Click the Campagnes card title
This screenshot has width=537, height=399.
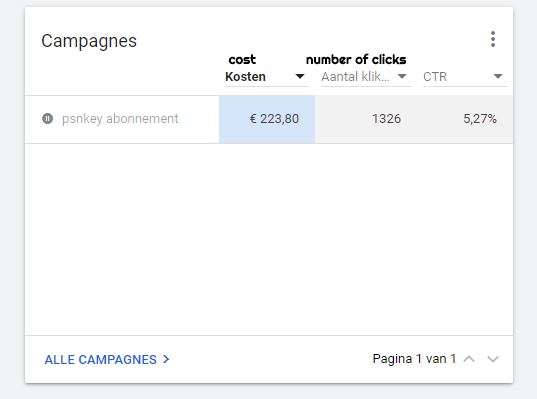coord(89,41)
